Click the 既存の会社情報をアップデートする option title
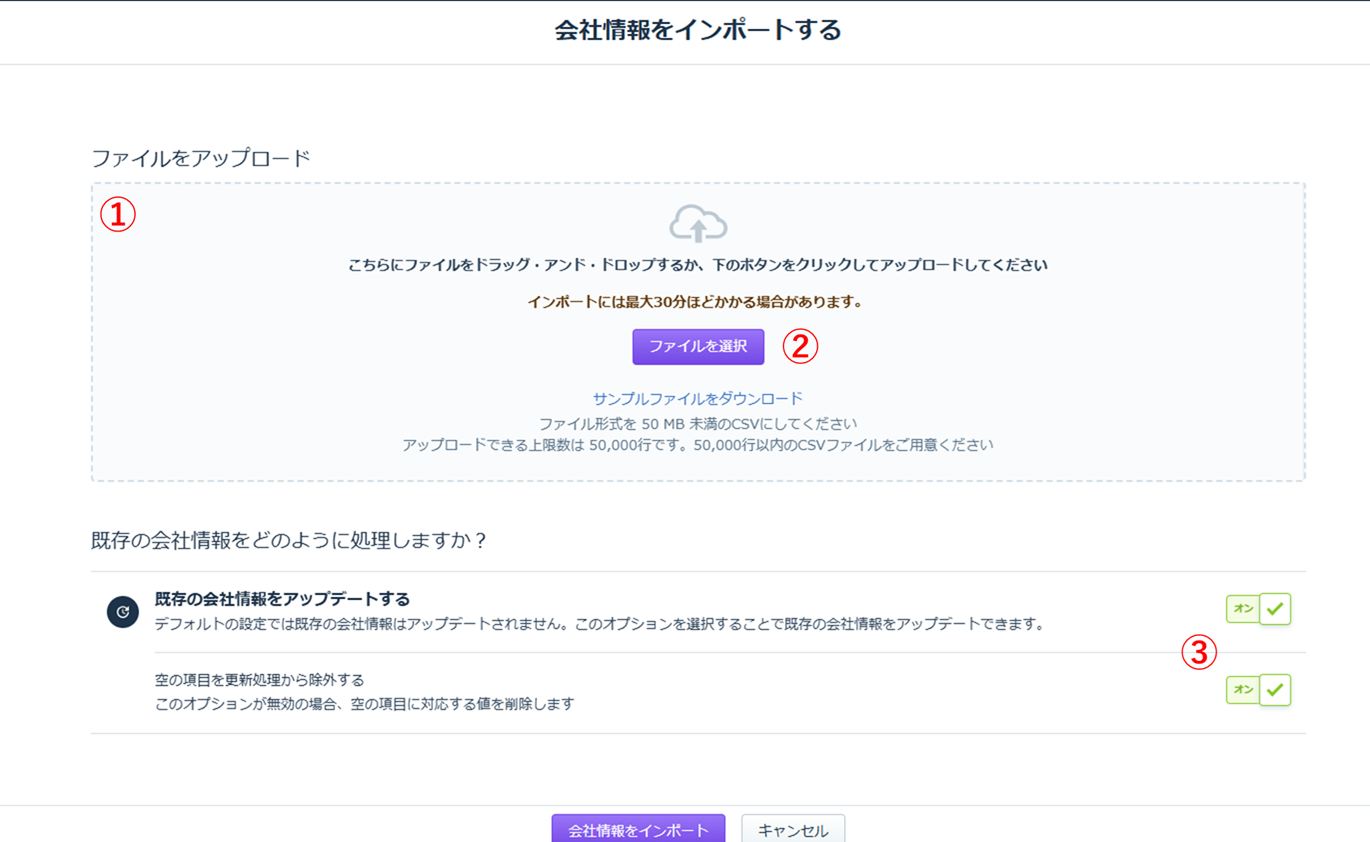Screen dimensions: 1370x842 (283, 599)
